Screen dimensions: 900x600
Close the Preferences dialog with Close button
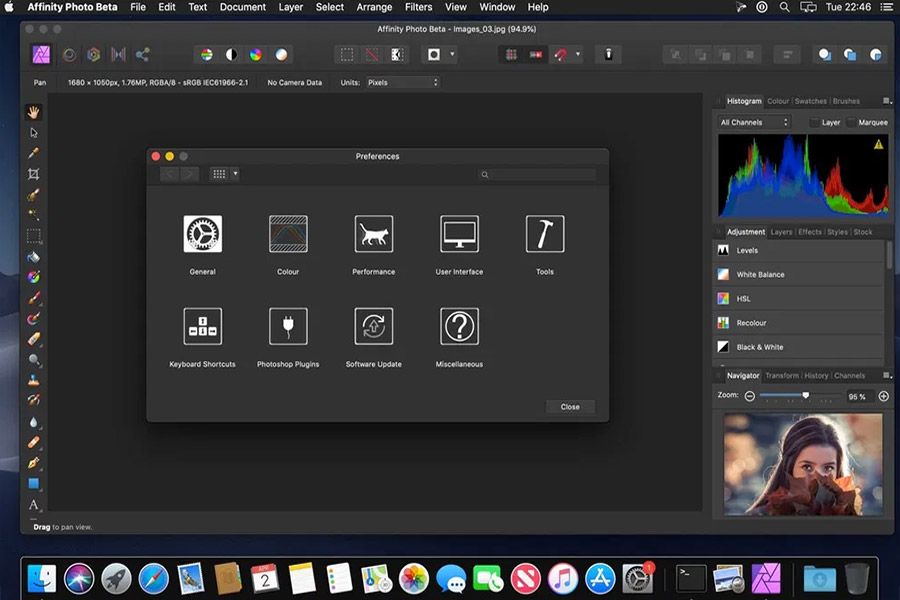click(x=570, y=407)
